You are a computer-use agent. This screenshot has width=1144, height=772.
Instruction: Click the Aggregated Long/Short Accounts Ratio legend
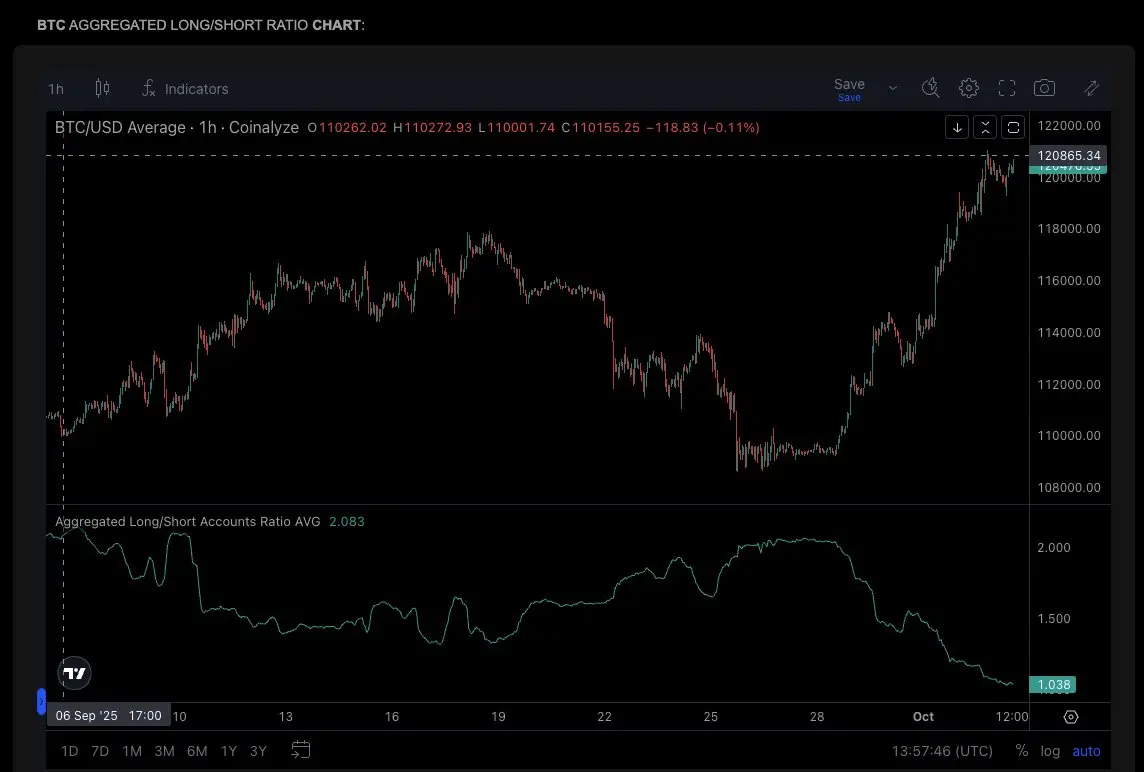click(x=188, y=522)
